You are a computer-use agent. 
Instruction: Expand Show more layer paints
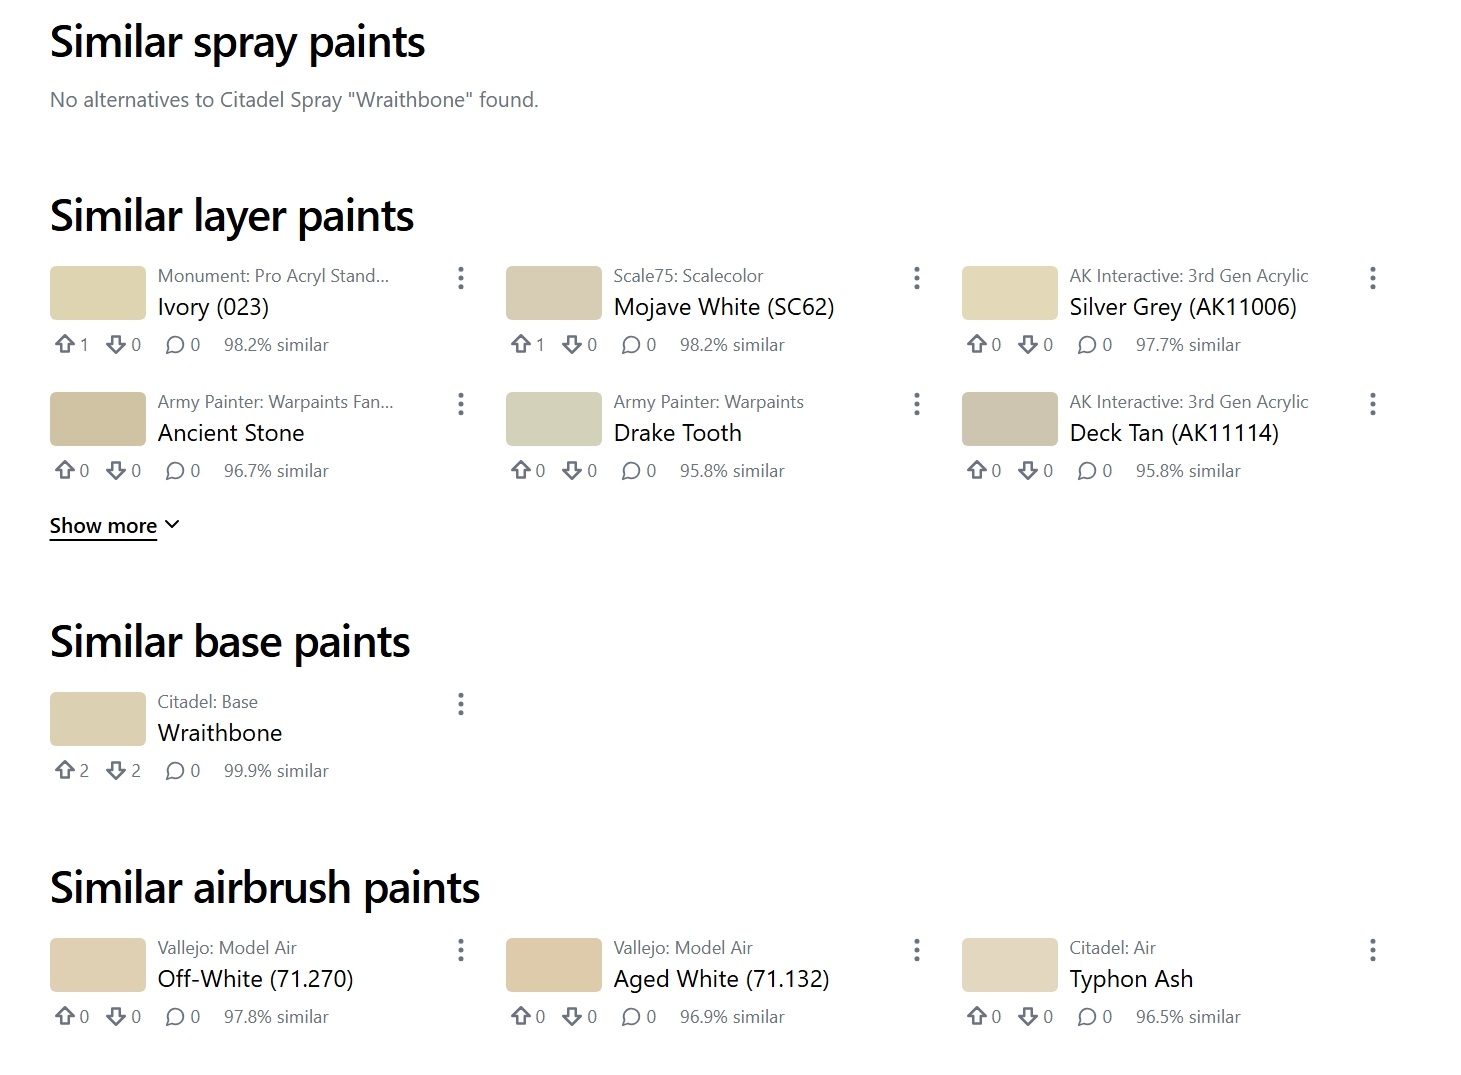click(115, 526)
